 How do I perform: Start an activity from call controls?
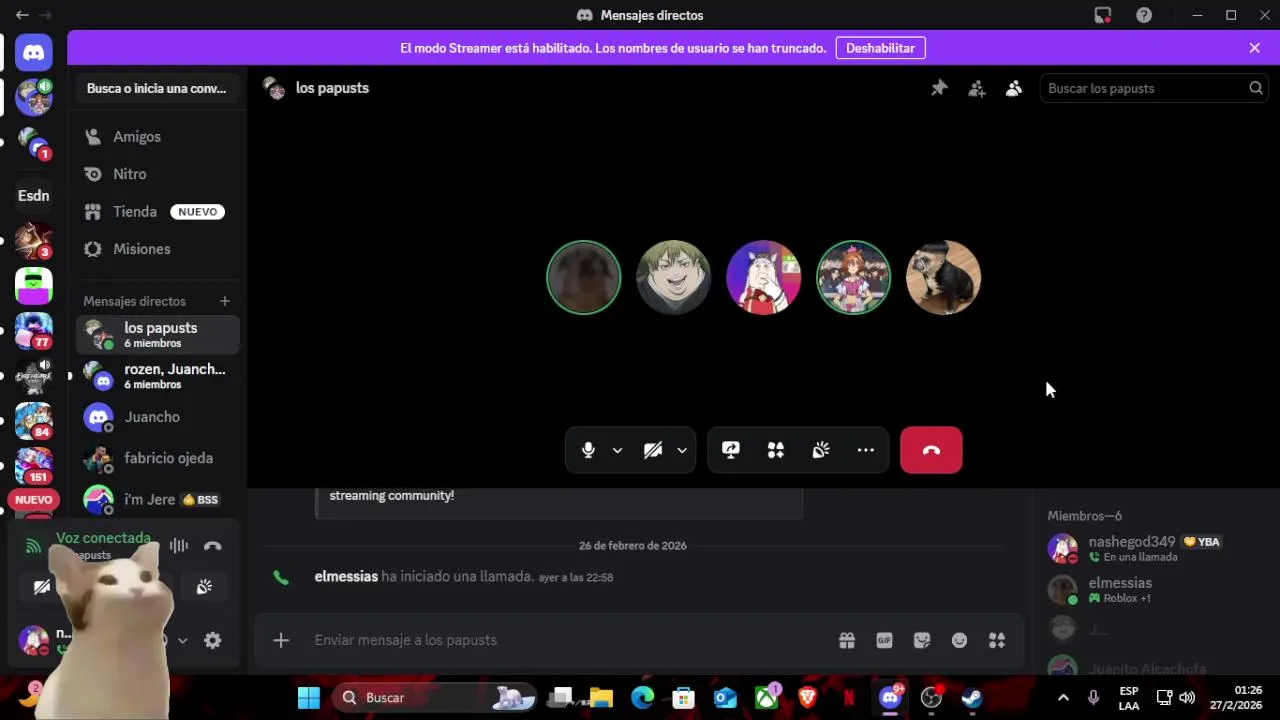coord(776,450)
